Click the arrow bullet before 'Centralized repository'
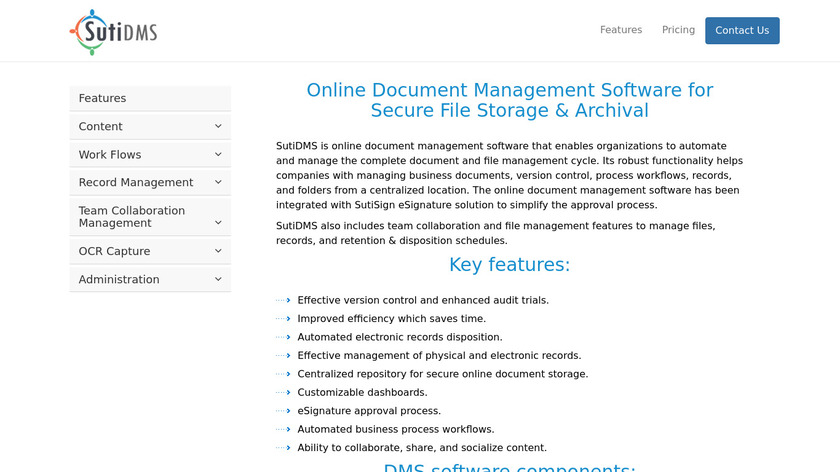This screenshot has width=840, height=472. [287, 374]
